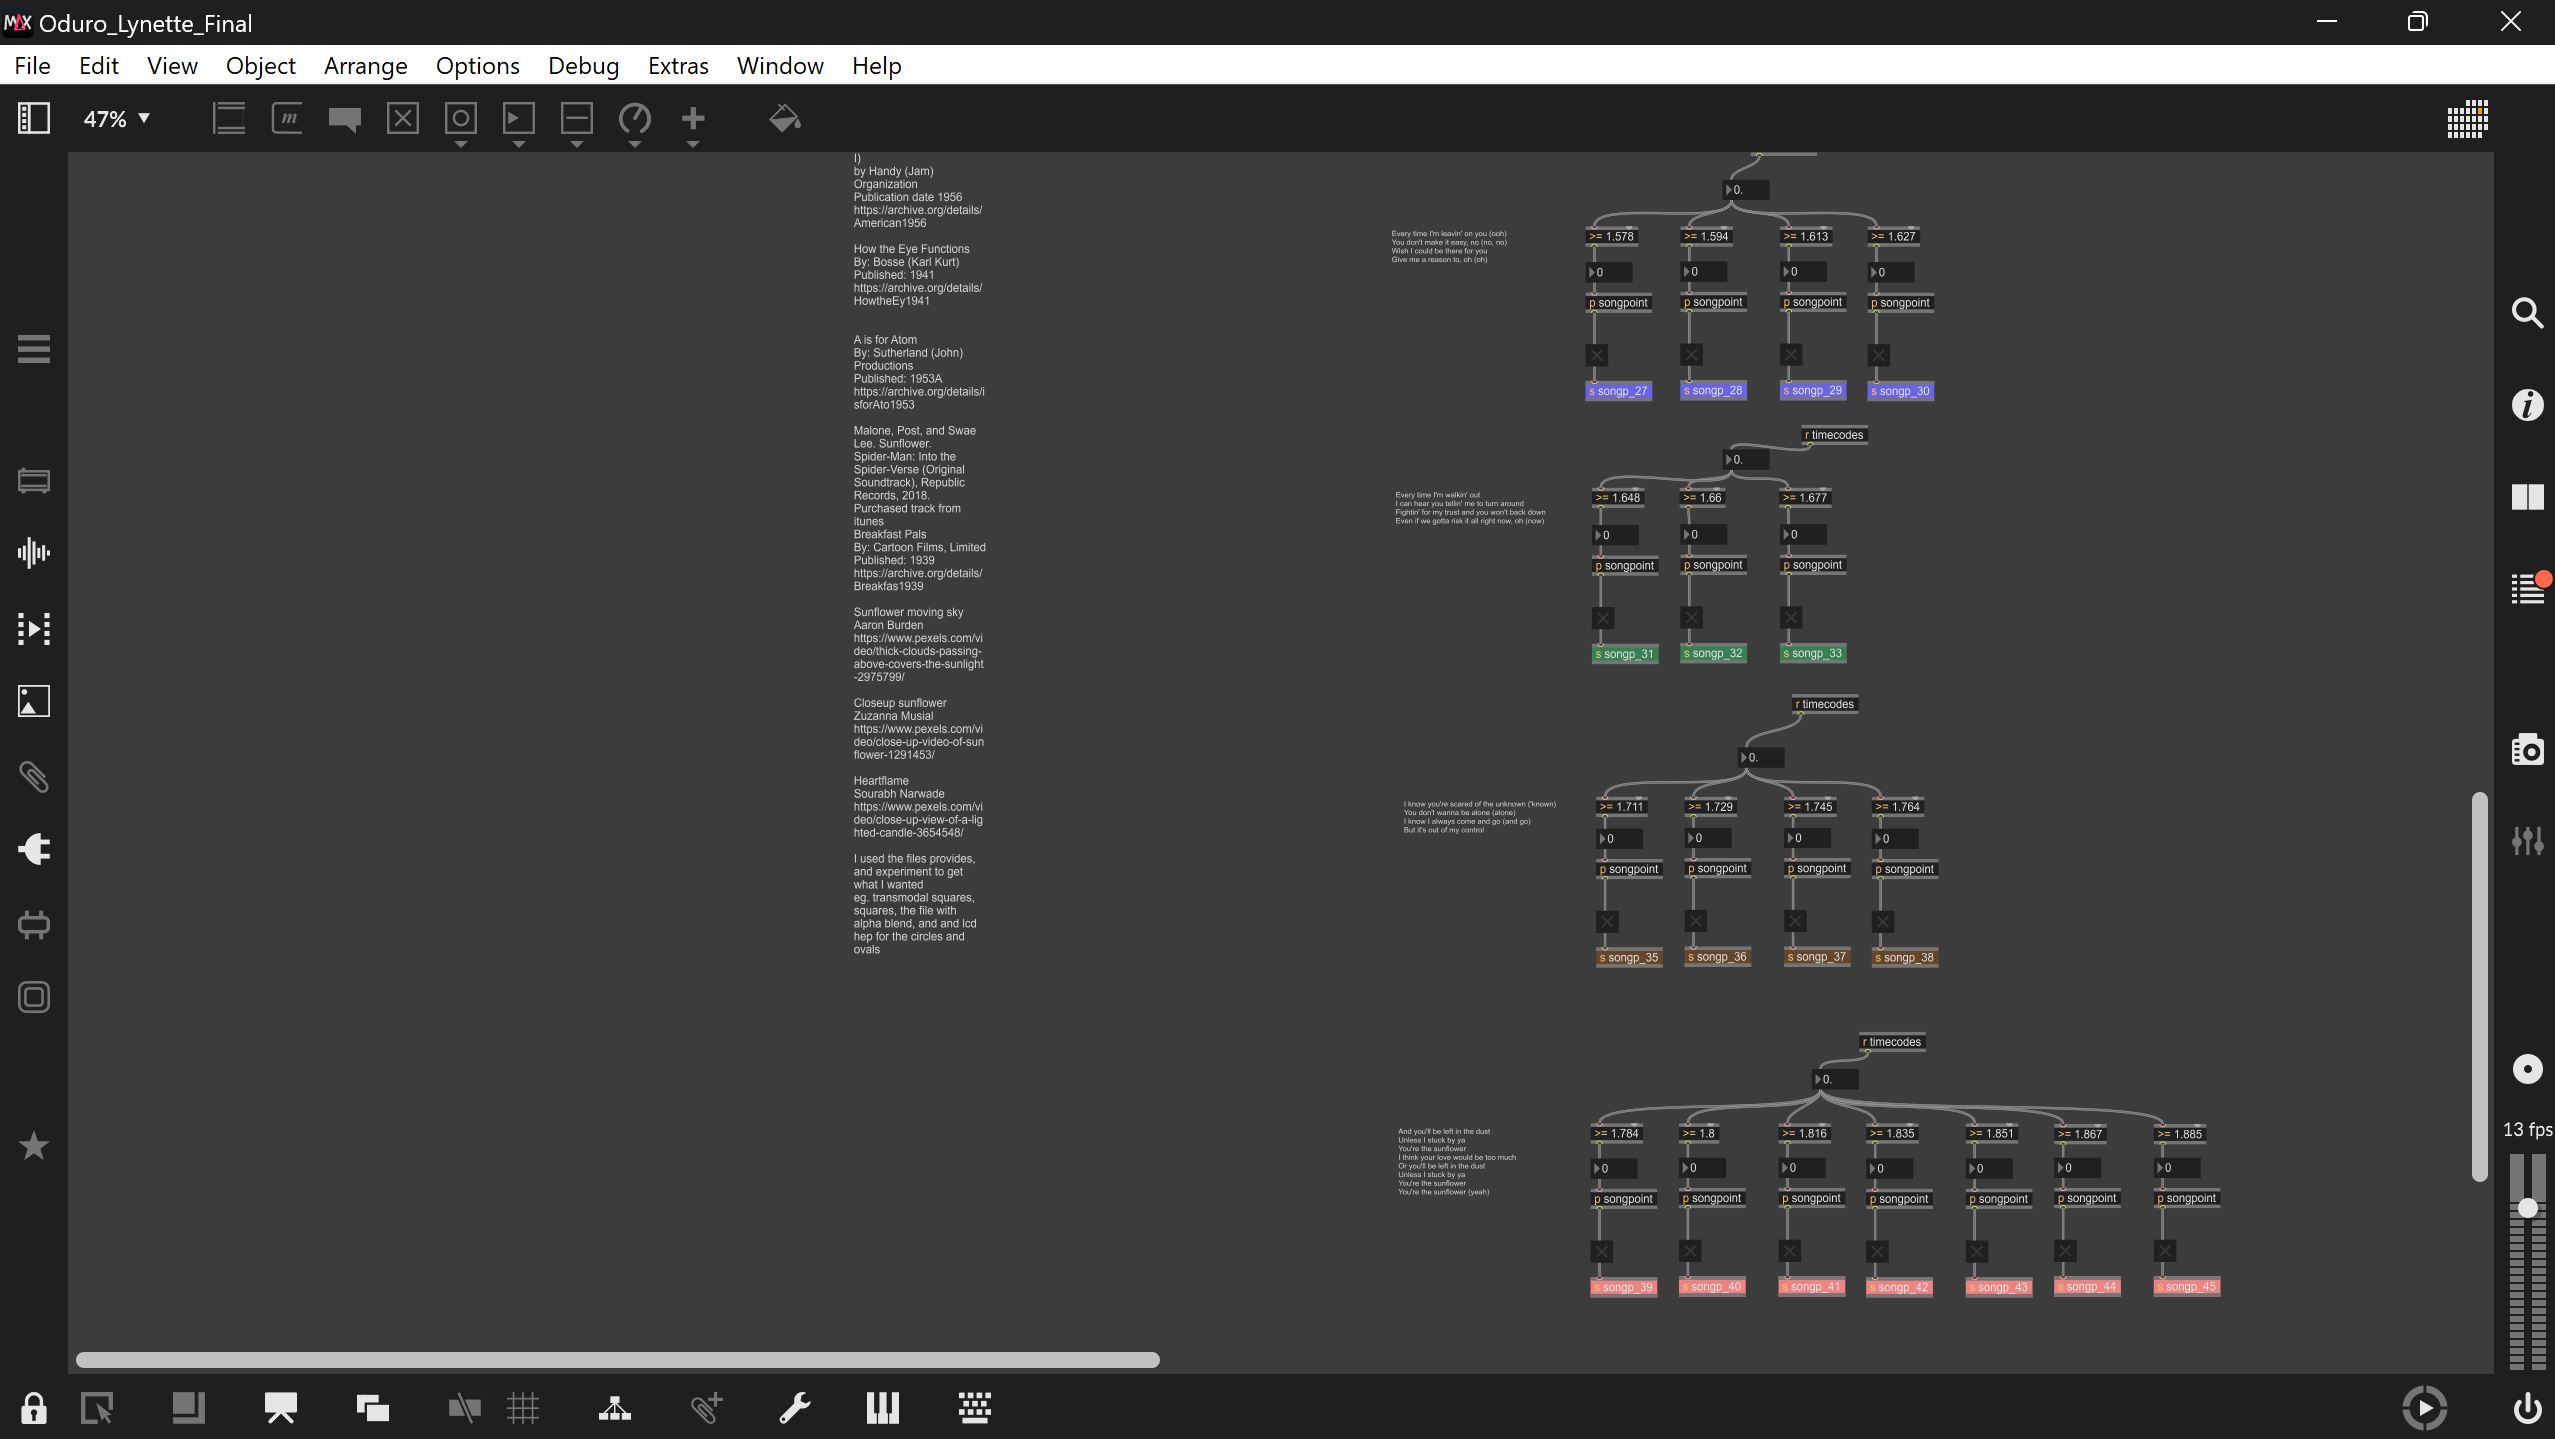
Task: Open the Inspector info icon
Action: [2527, 405]
